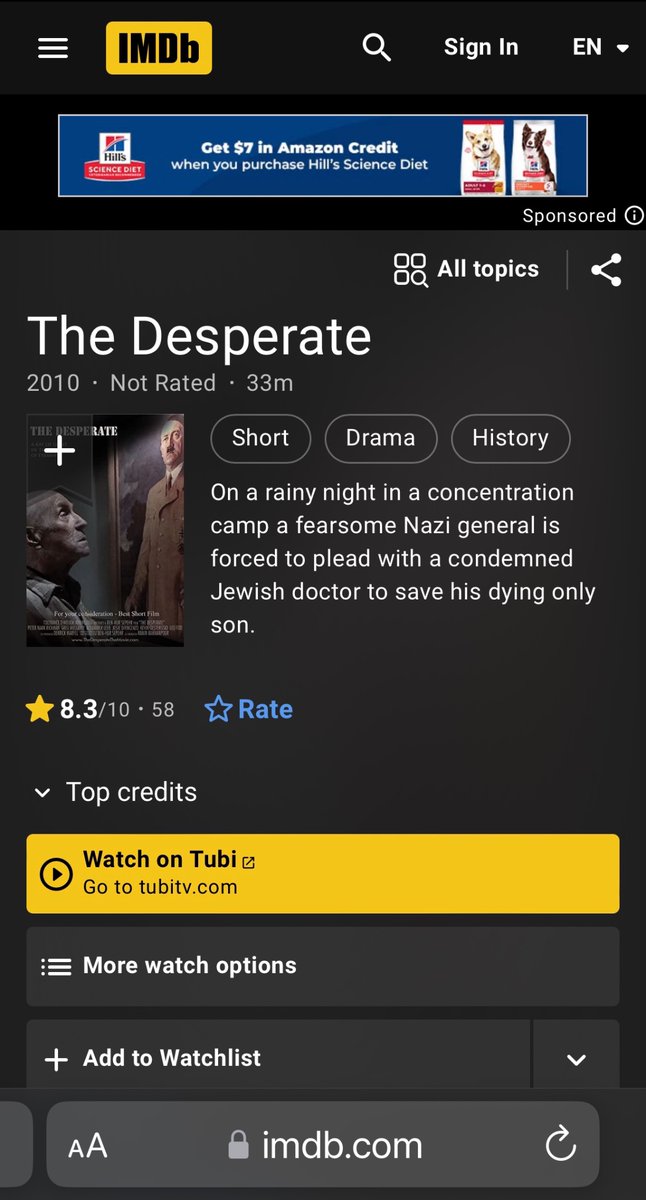Open More watch options
Screen dimensions: 646x1200
(323, 966)
